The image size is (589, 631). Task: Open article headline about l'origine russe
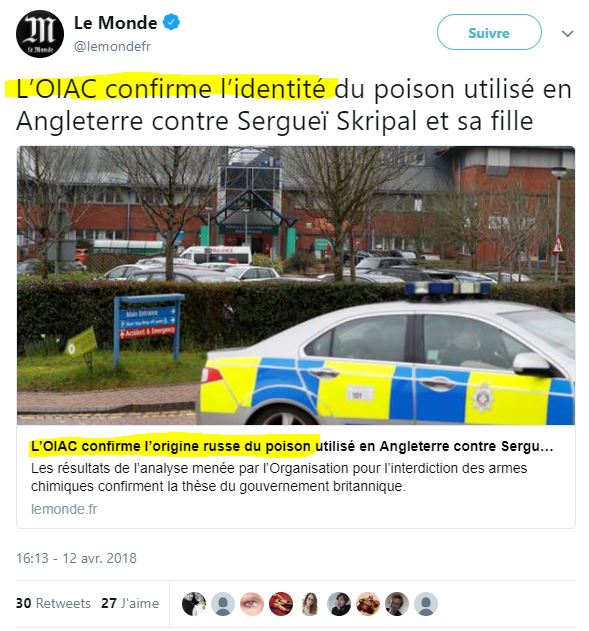point(292,446)
